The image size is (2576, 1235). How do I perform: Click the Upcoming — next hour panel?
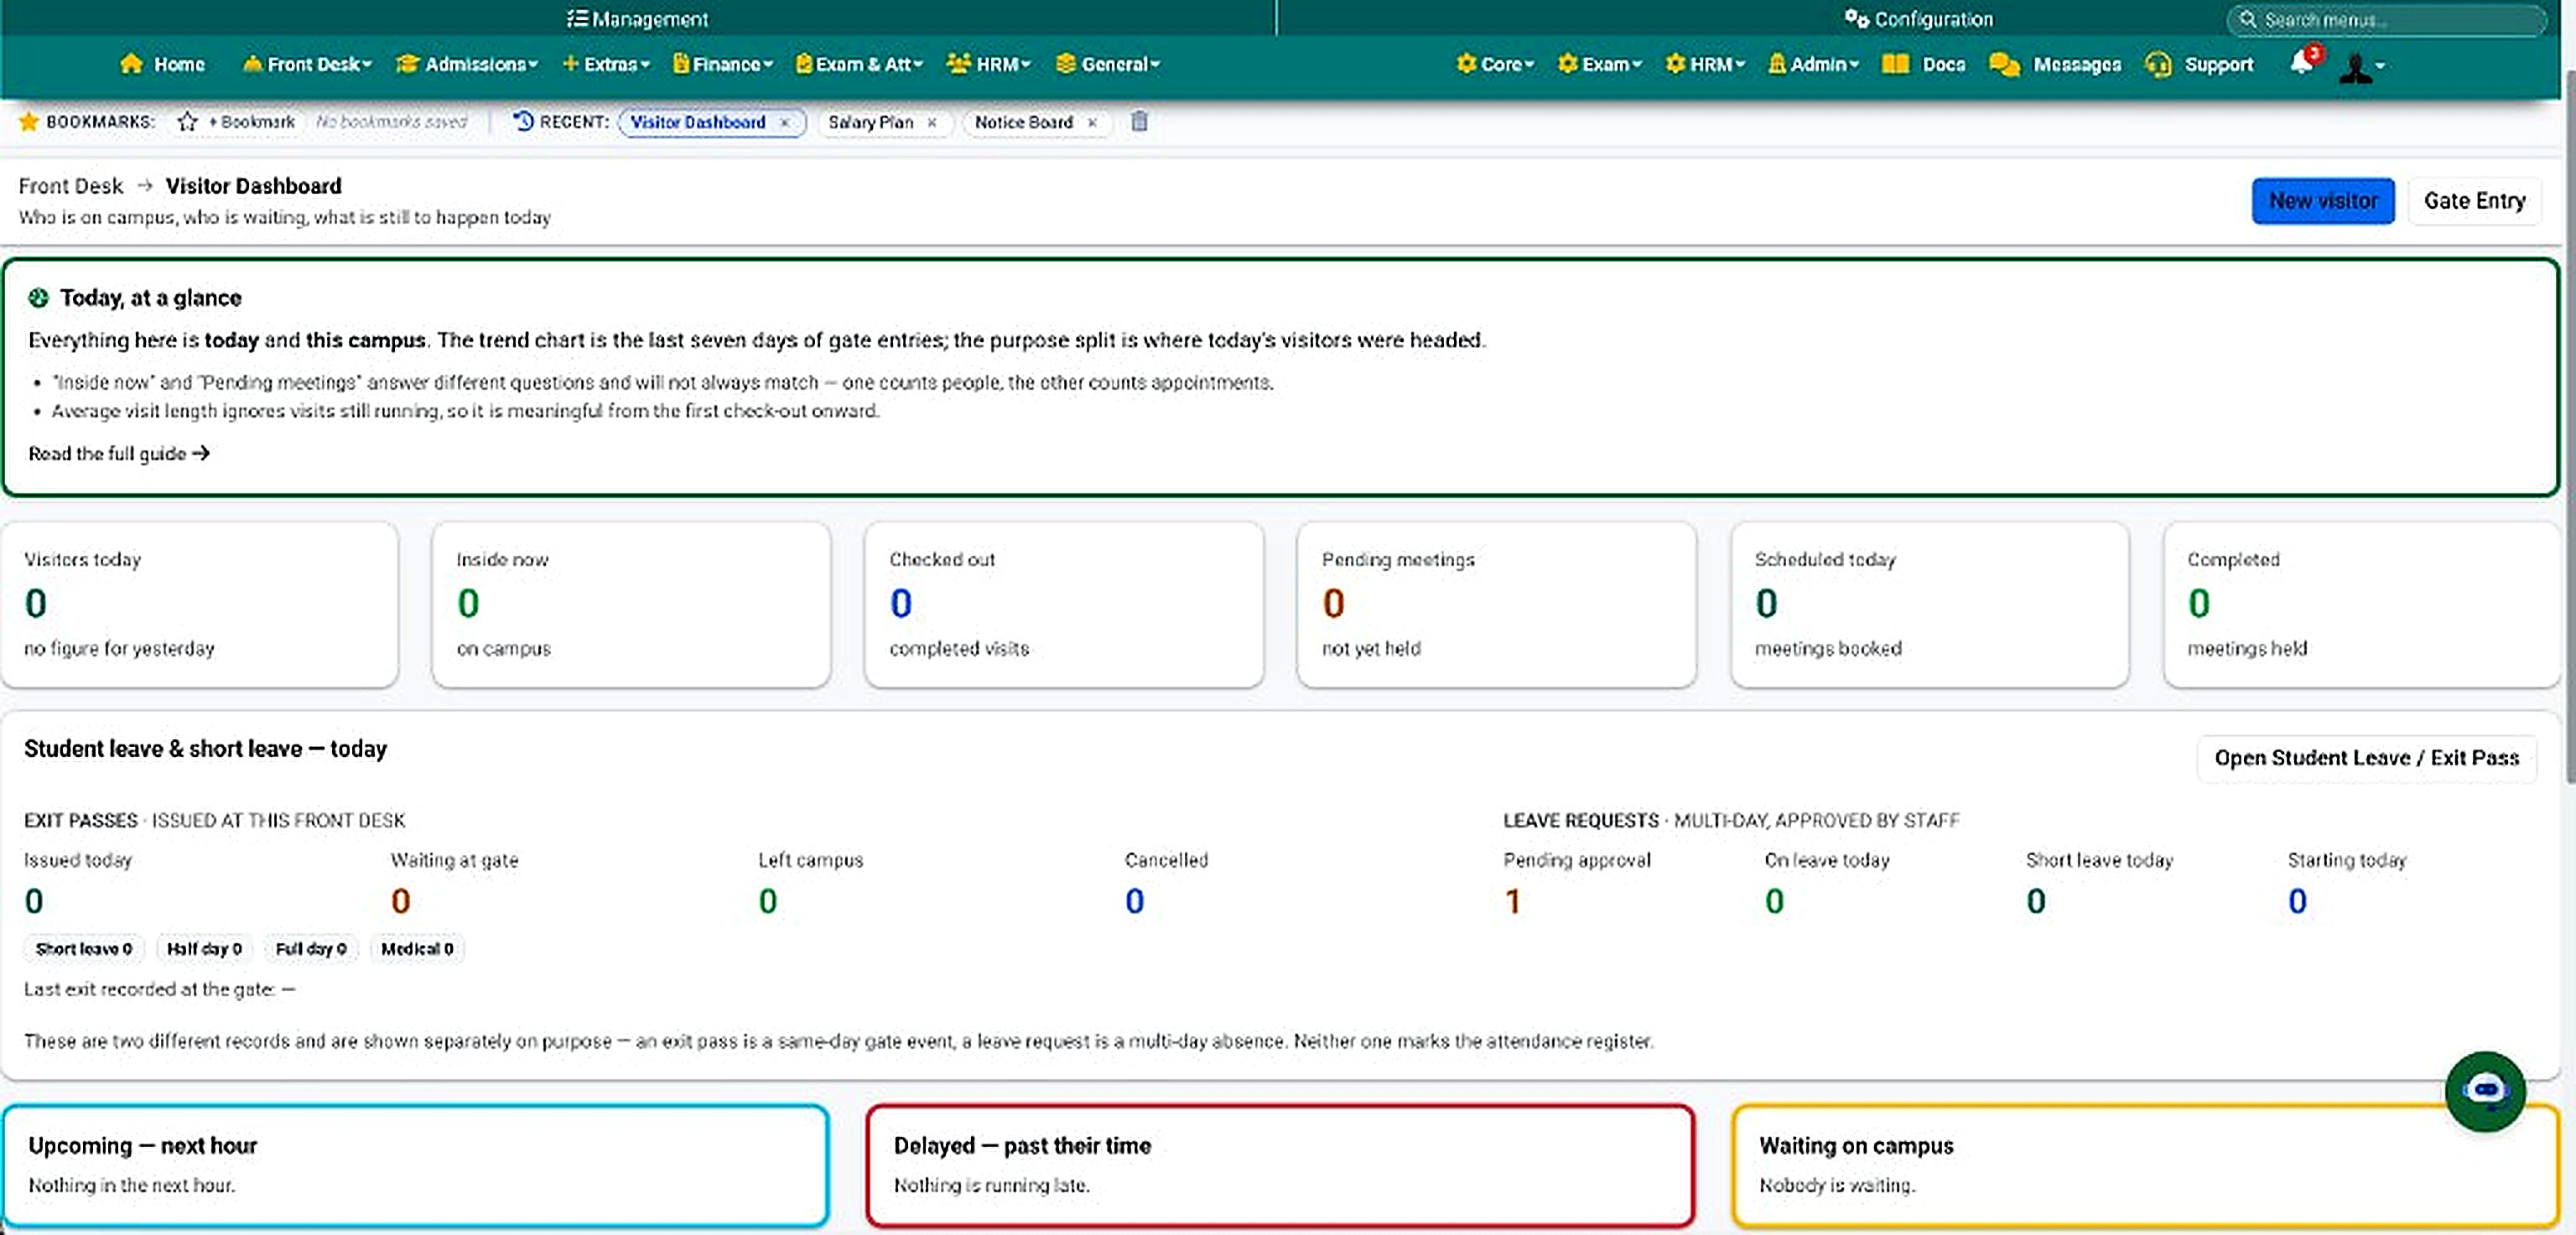415,1166
